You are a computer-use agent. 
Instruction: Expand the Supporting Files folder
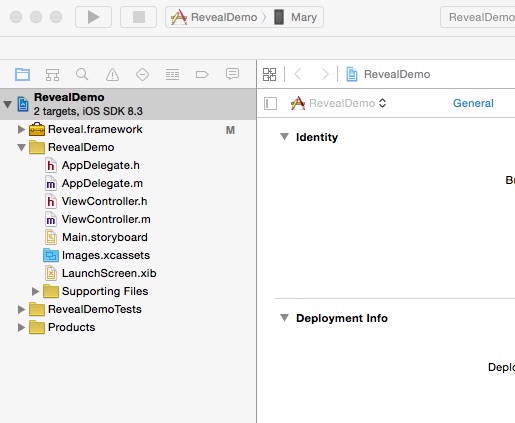35,291
